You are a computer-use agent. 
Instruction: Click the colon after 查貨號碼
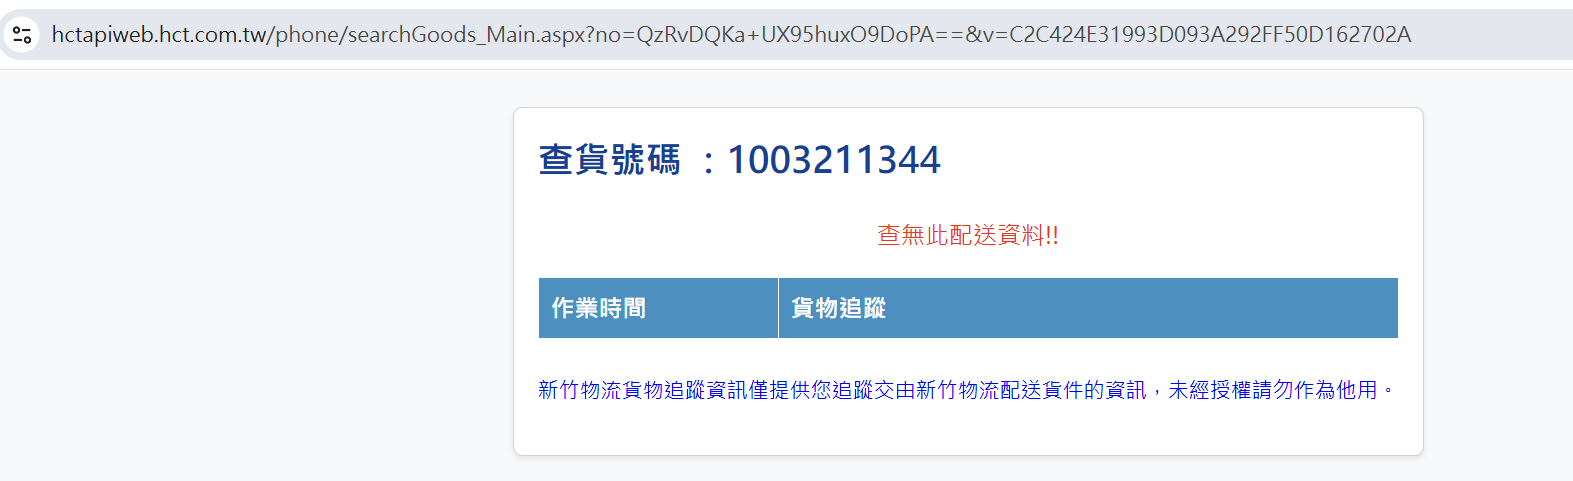[708, 162]
